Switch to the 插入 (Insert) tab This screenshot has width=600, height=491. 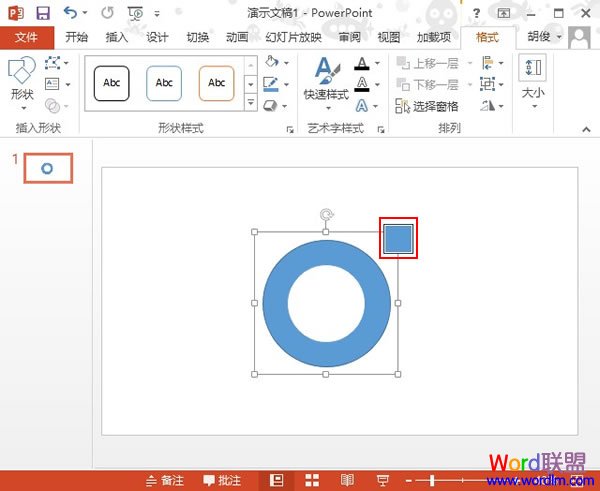click(117, 37)
